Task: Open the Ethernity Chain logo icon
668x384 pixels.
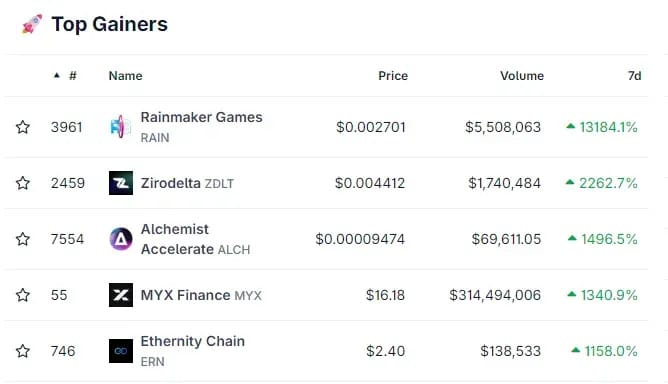Action: [x=121, y=351]
